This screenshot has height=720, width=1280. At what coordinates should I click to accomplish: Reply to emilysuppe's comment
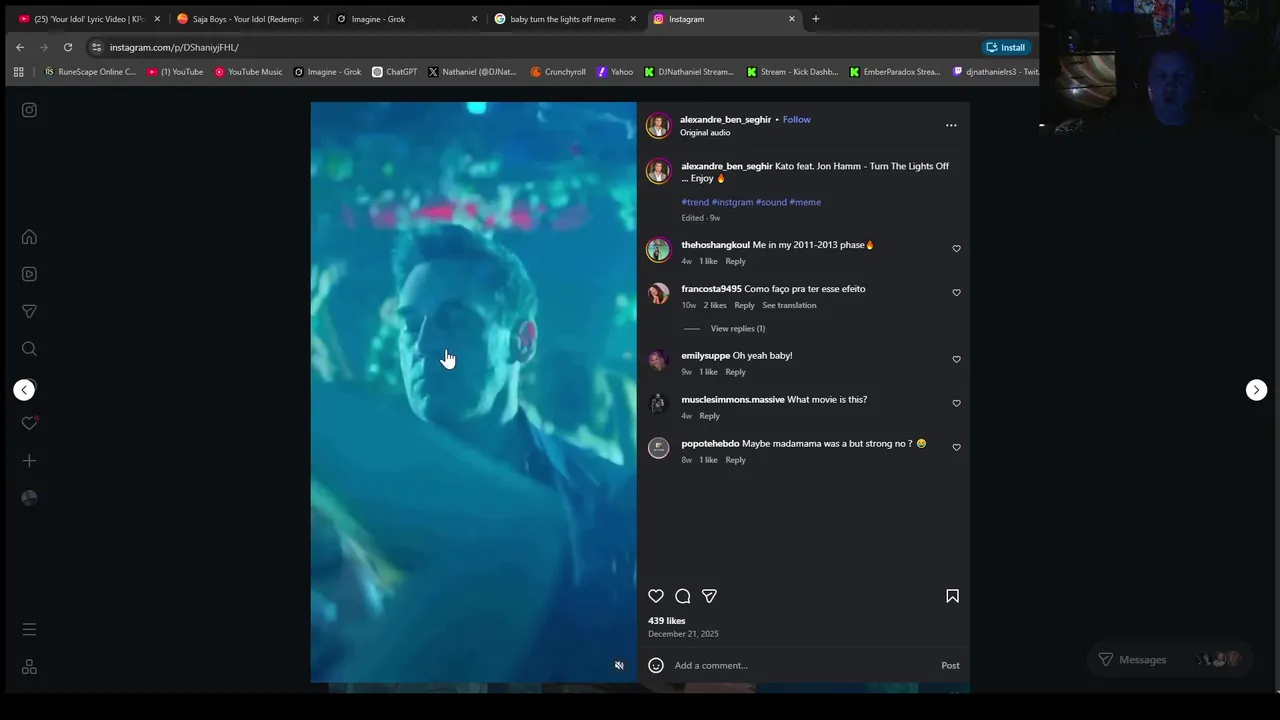click(735, 371)
